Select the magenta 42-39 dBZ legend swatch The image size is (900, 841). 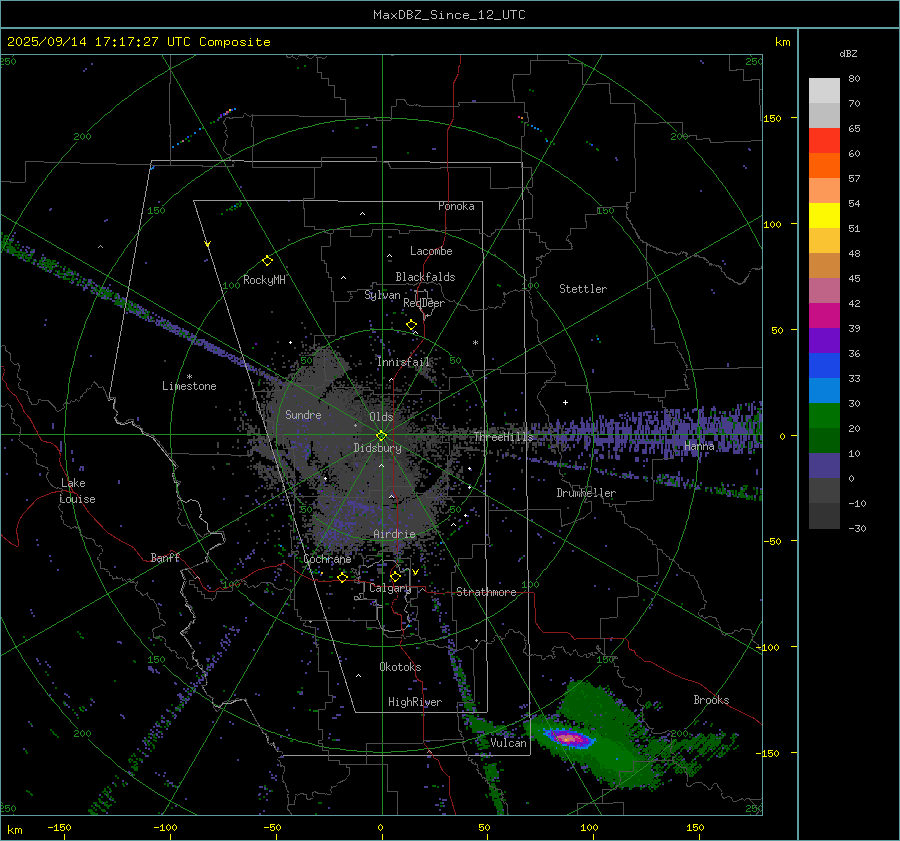pyautogui.click(x=824, y=316)
